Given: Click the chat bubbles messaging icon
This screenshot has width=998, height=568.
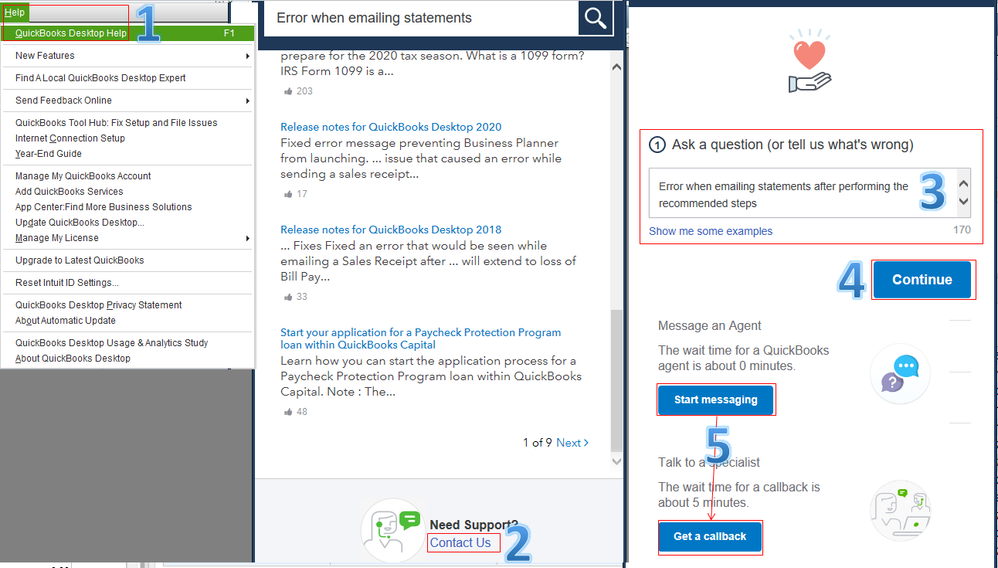Looking at the screenshot, I should click(x=900, y=373).
